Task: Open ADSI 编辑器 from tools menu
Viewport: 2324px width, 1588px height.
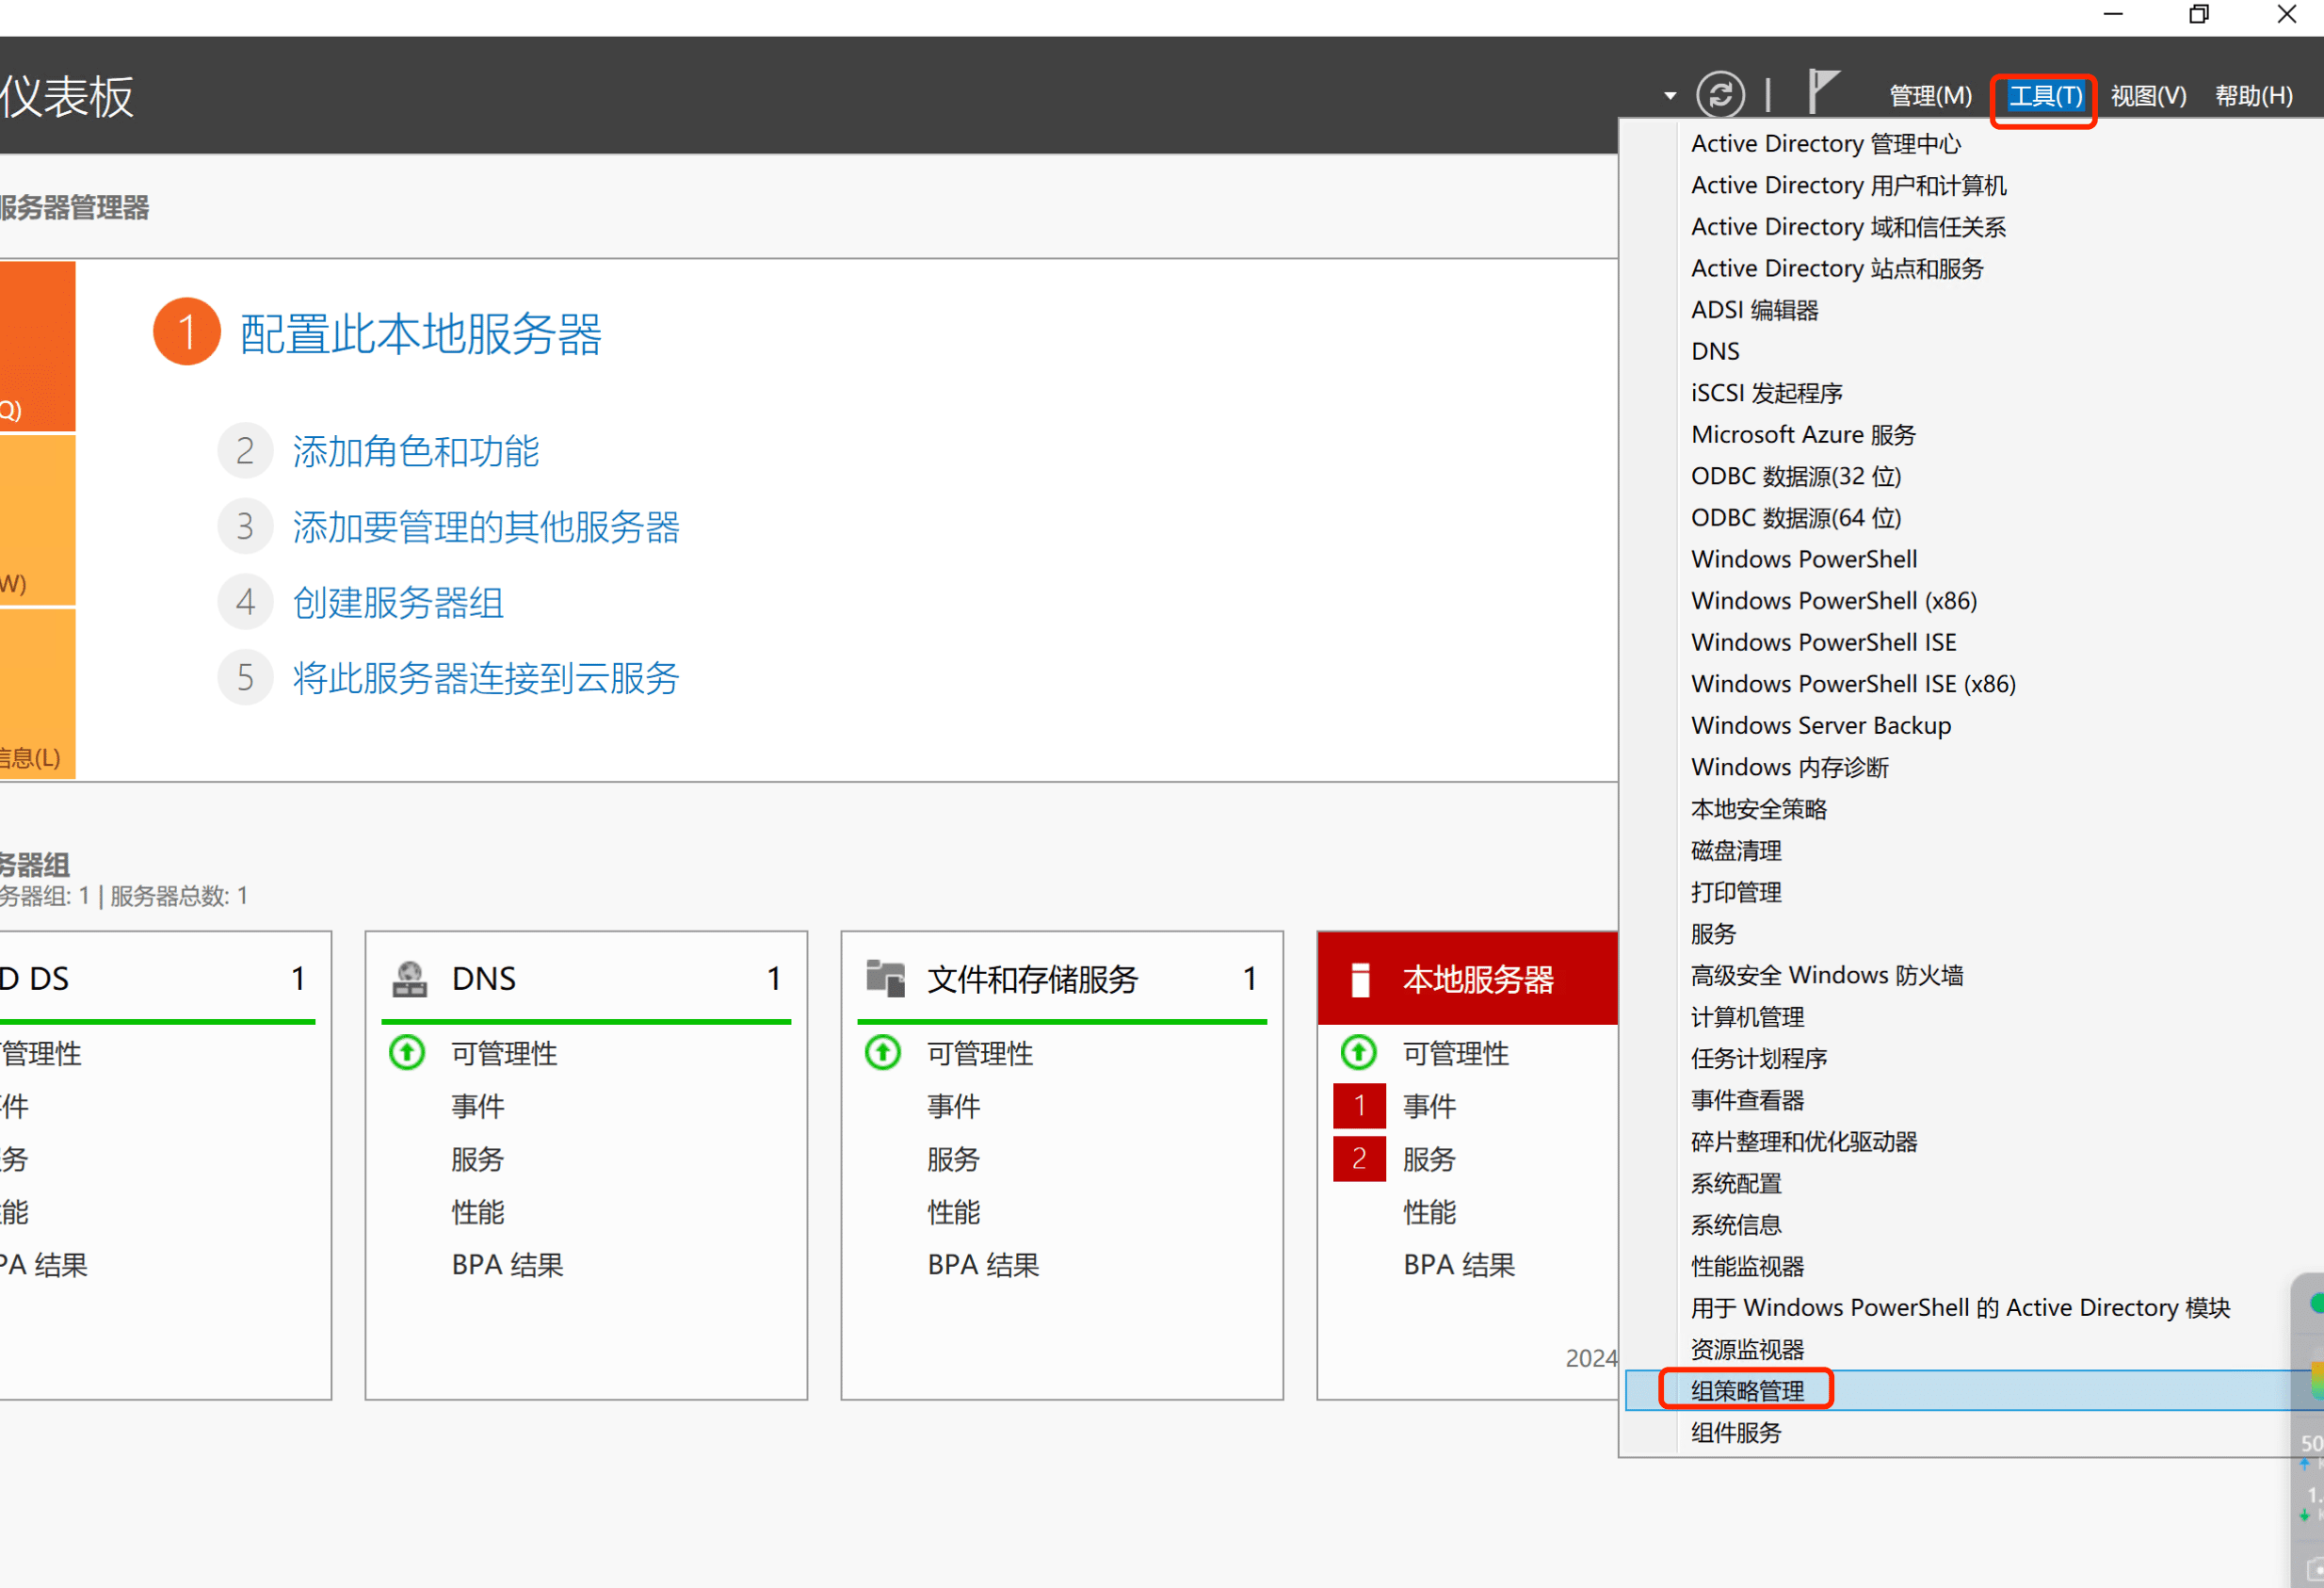Action: coord(1754,310)
